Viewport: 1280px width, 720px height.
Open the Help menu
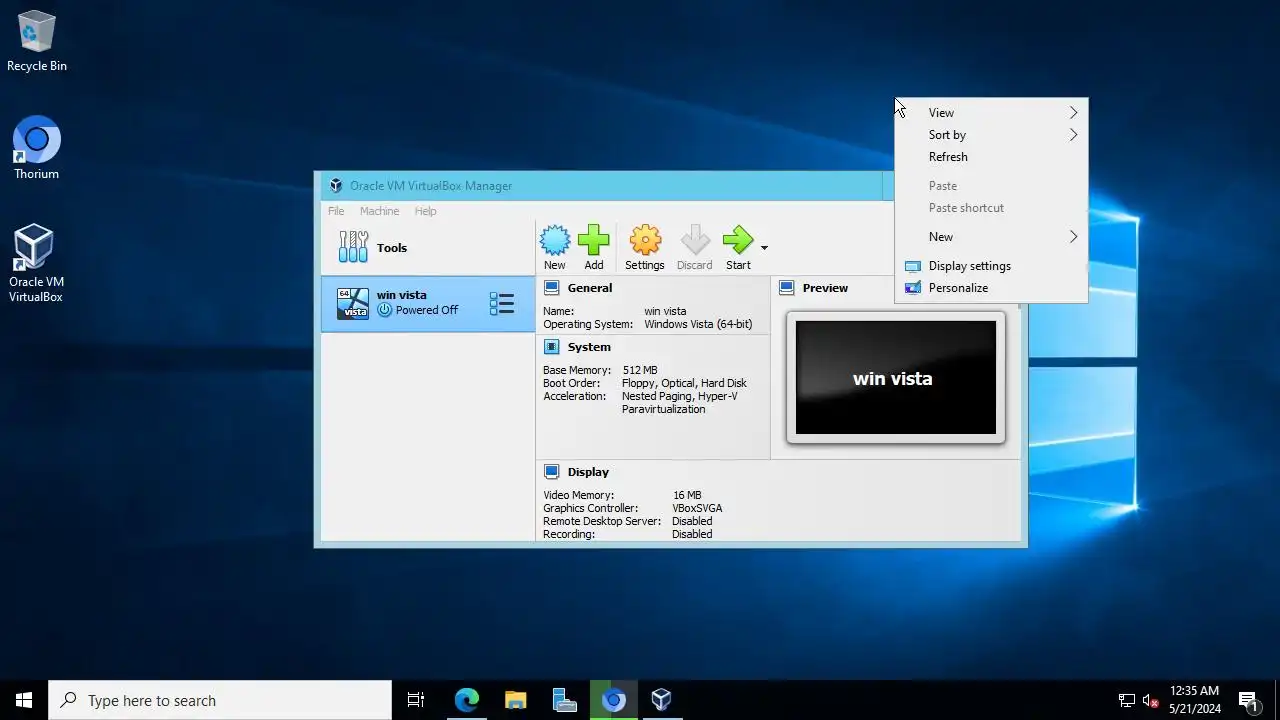pyautogui.click(x=425, y=211)
